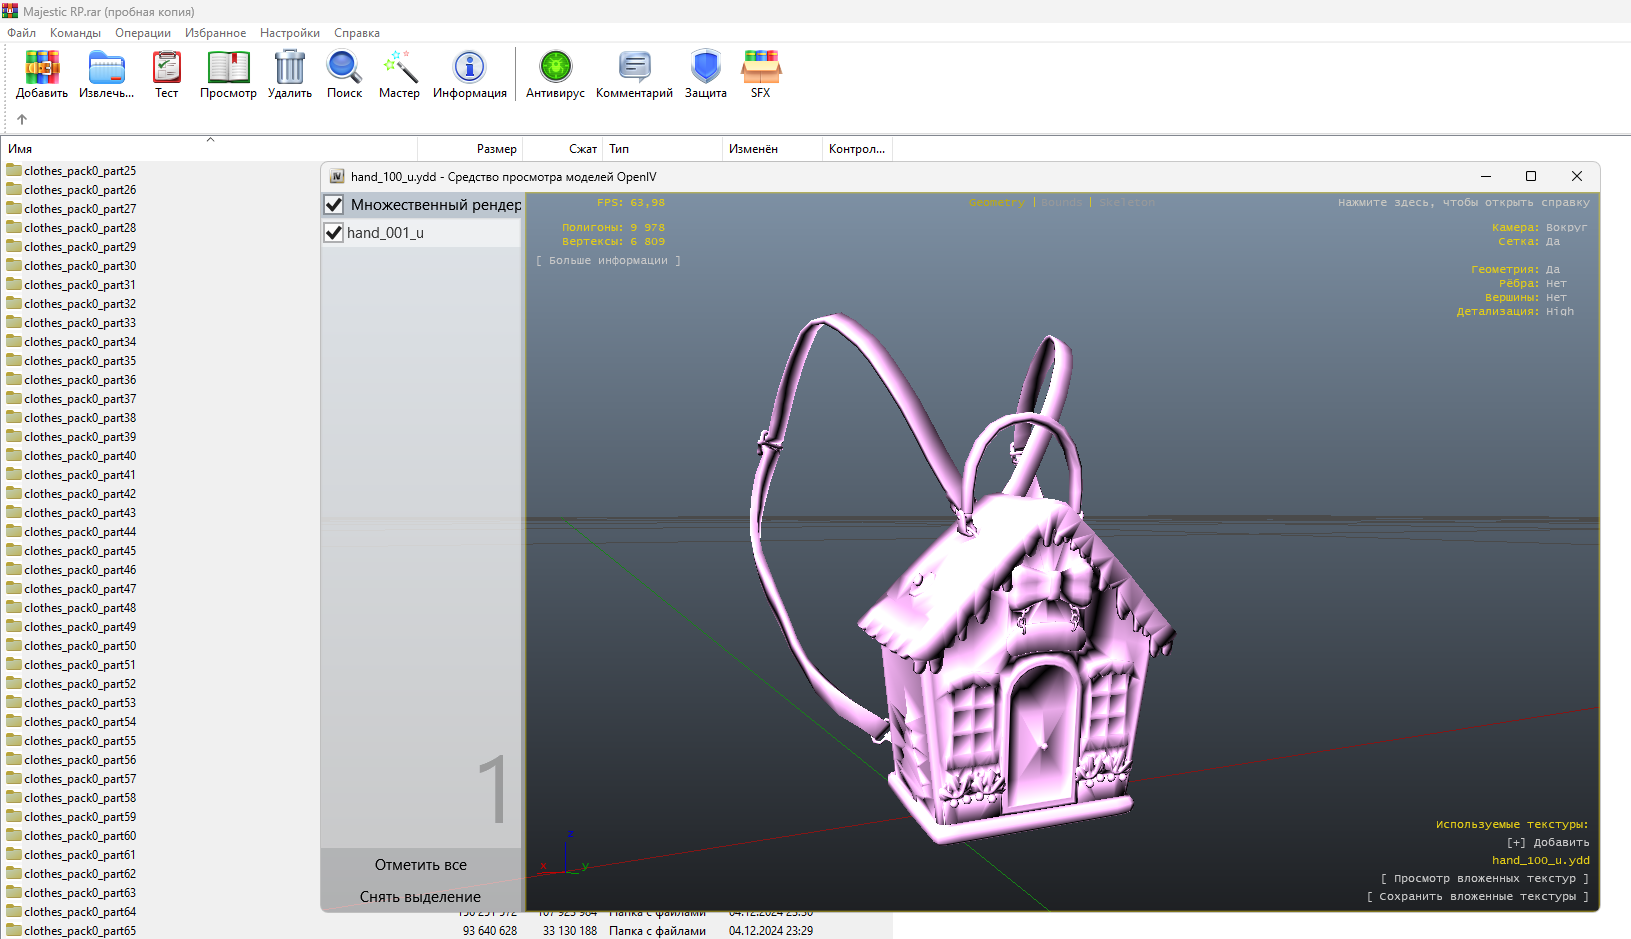Sort by the Имя column header
Screen dimensions: 1631x939
coord(210,149)
